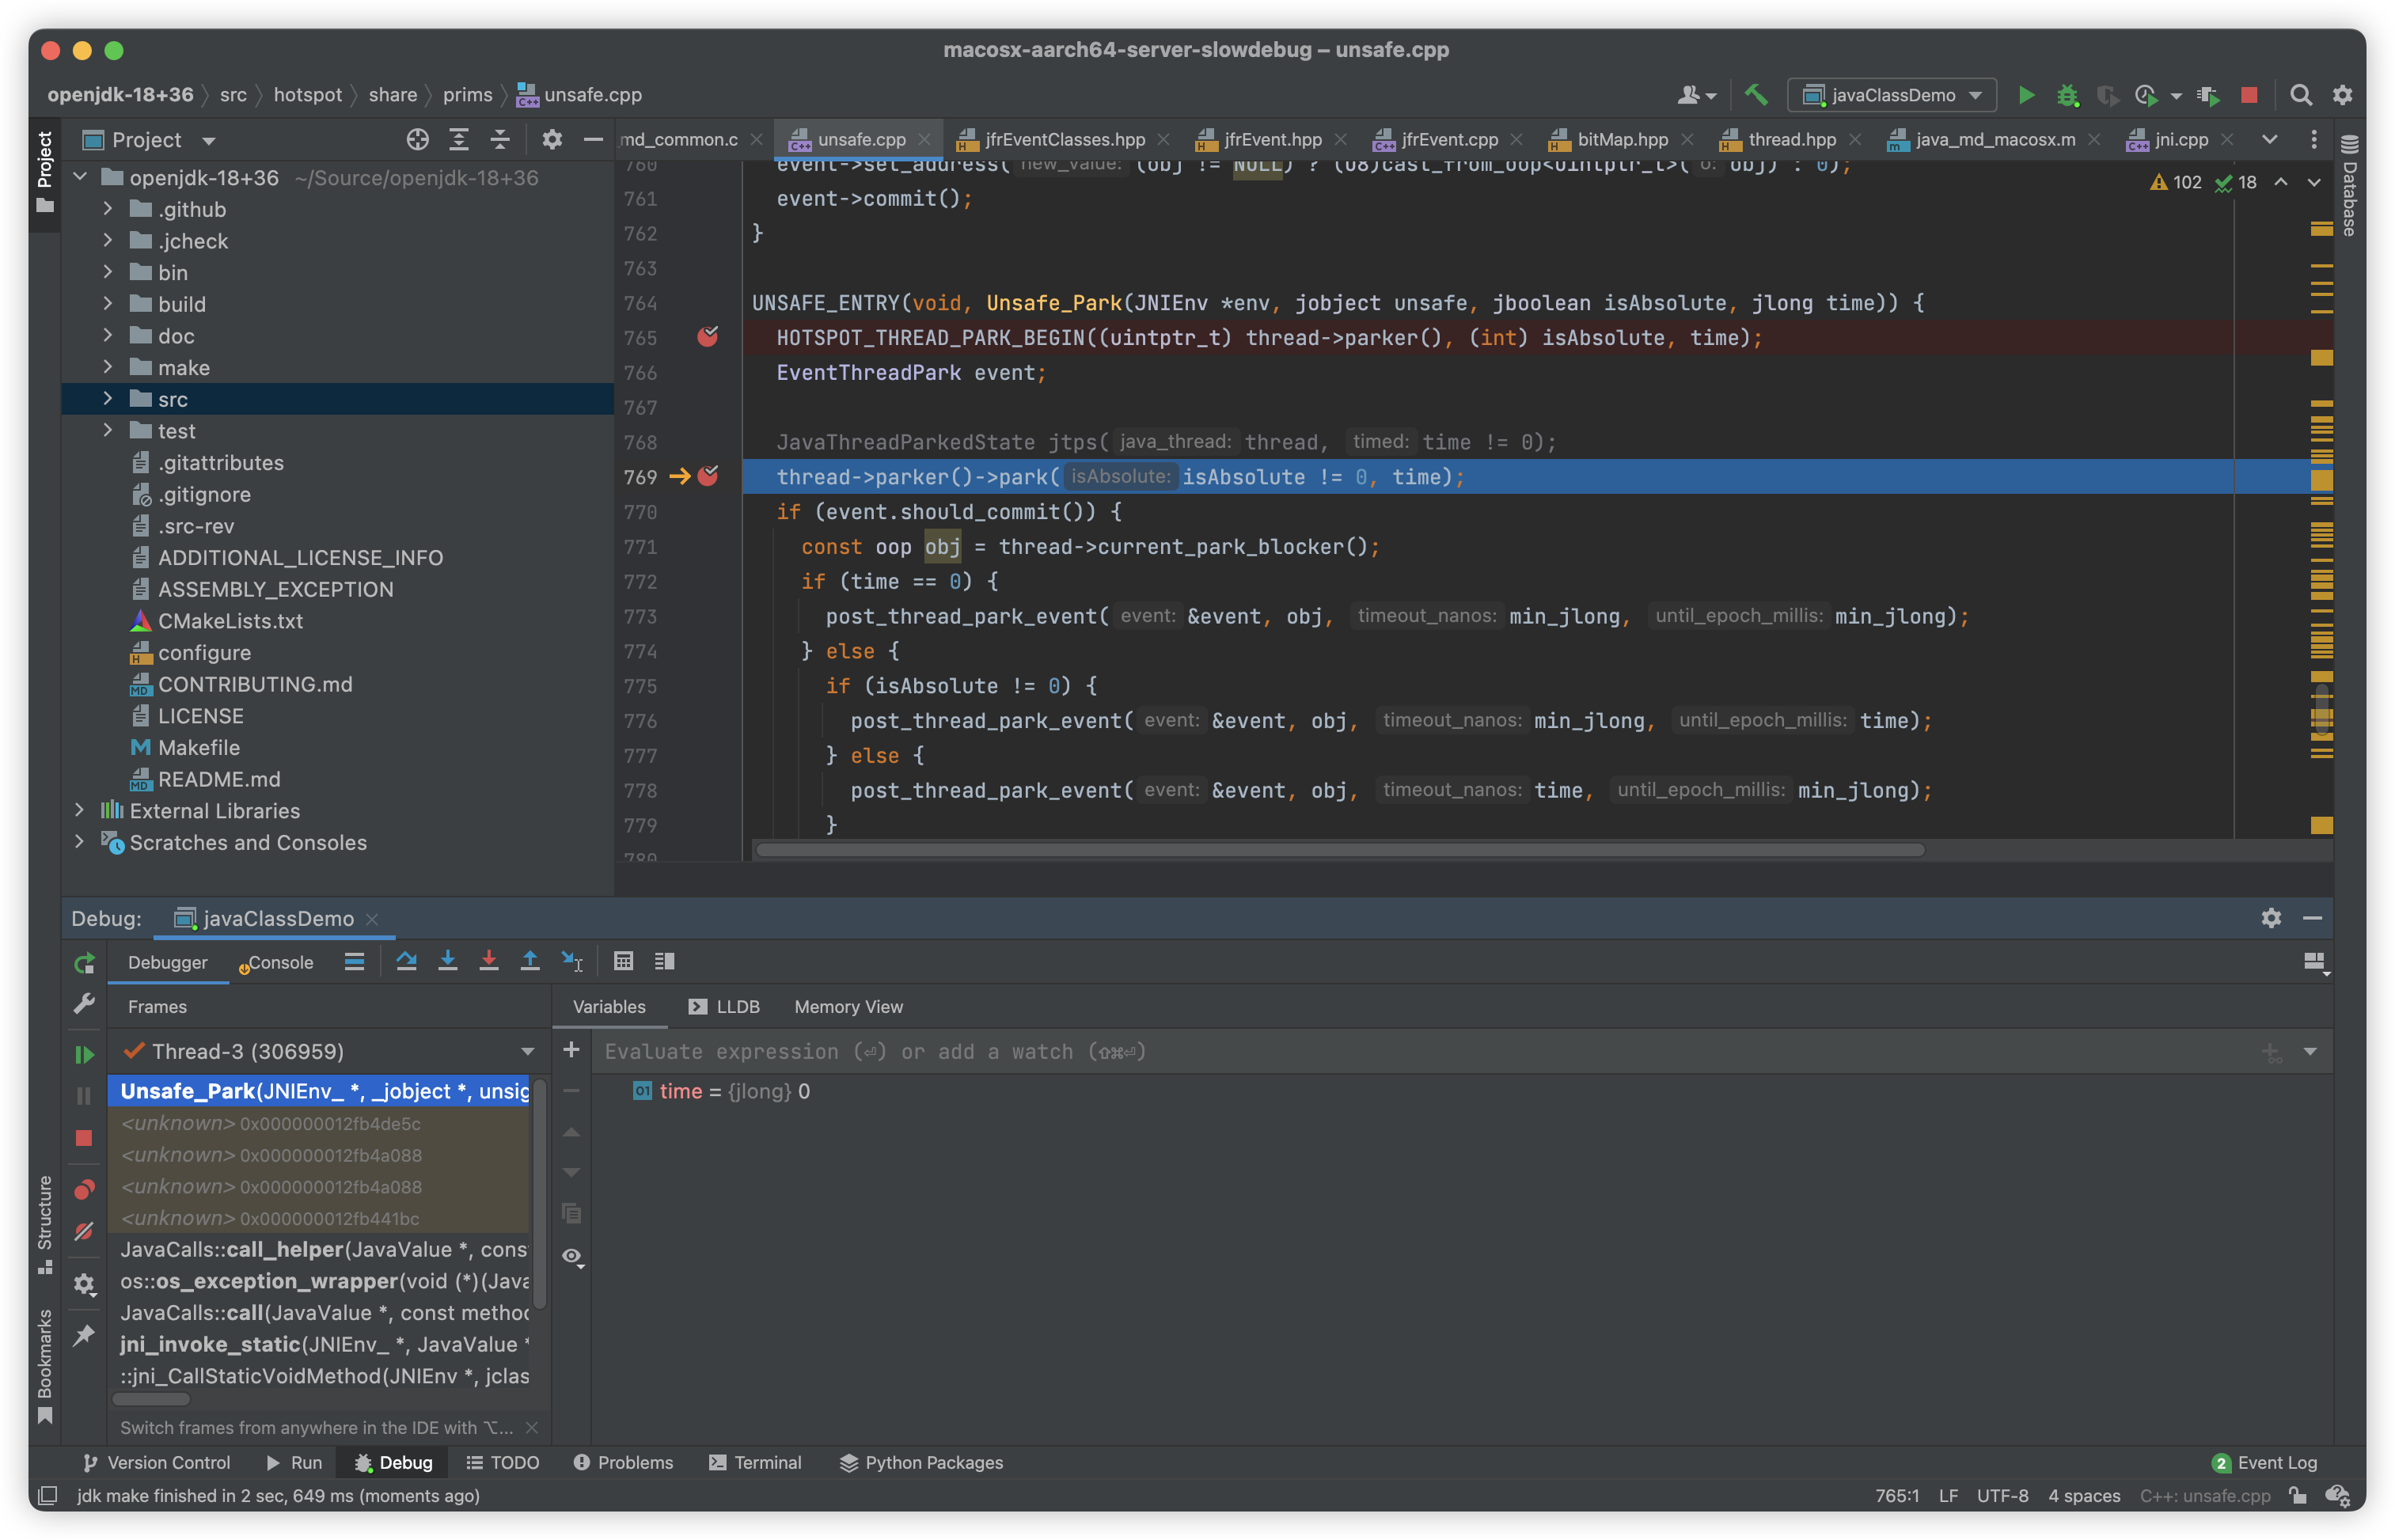Open the Terminal tool window button
The image size is (2395, 1540).
pos(755,1462)
